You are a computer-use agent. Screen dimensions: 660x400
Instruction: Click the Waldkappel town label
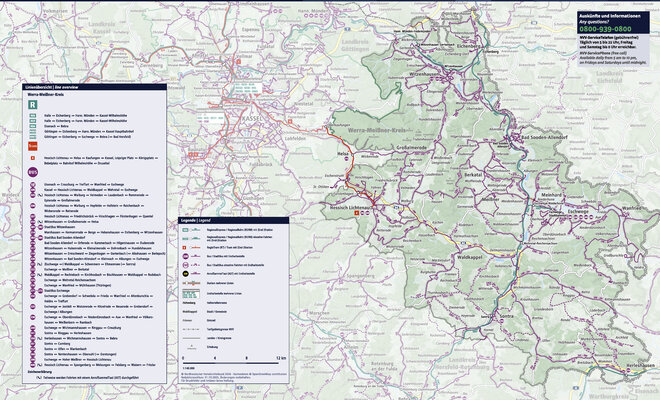point(470,257)
